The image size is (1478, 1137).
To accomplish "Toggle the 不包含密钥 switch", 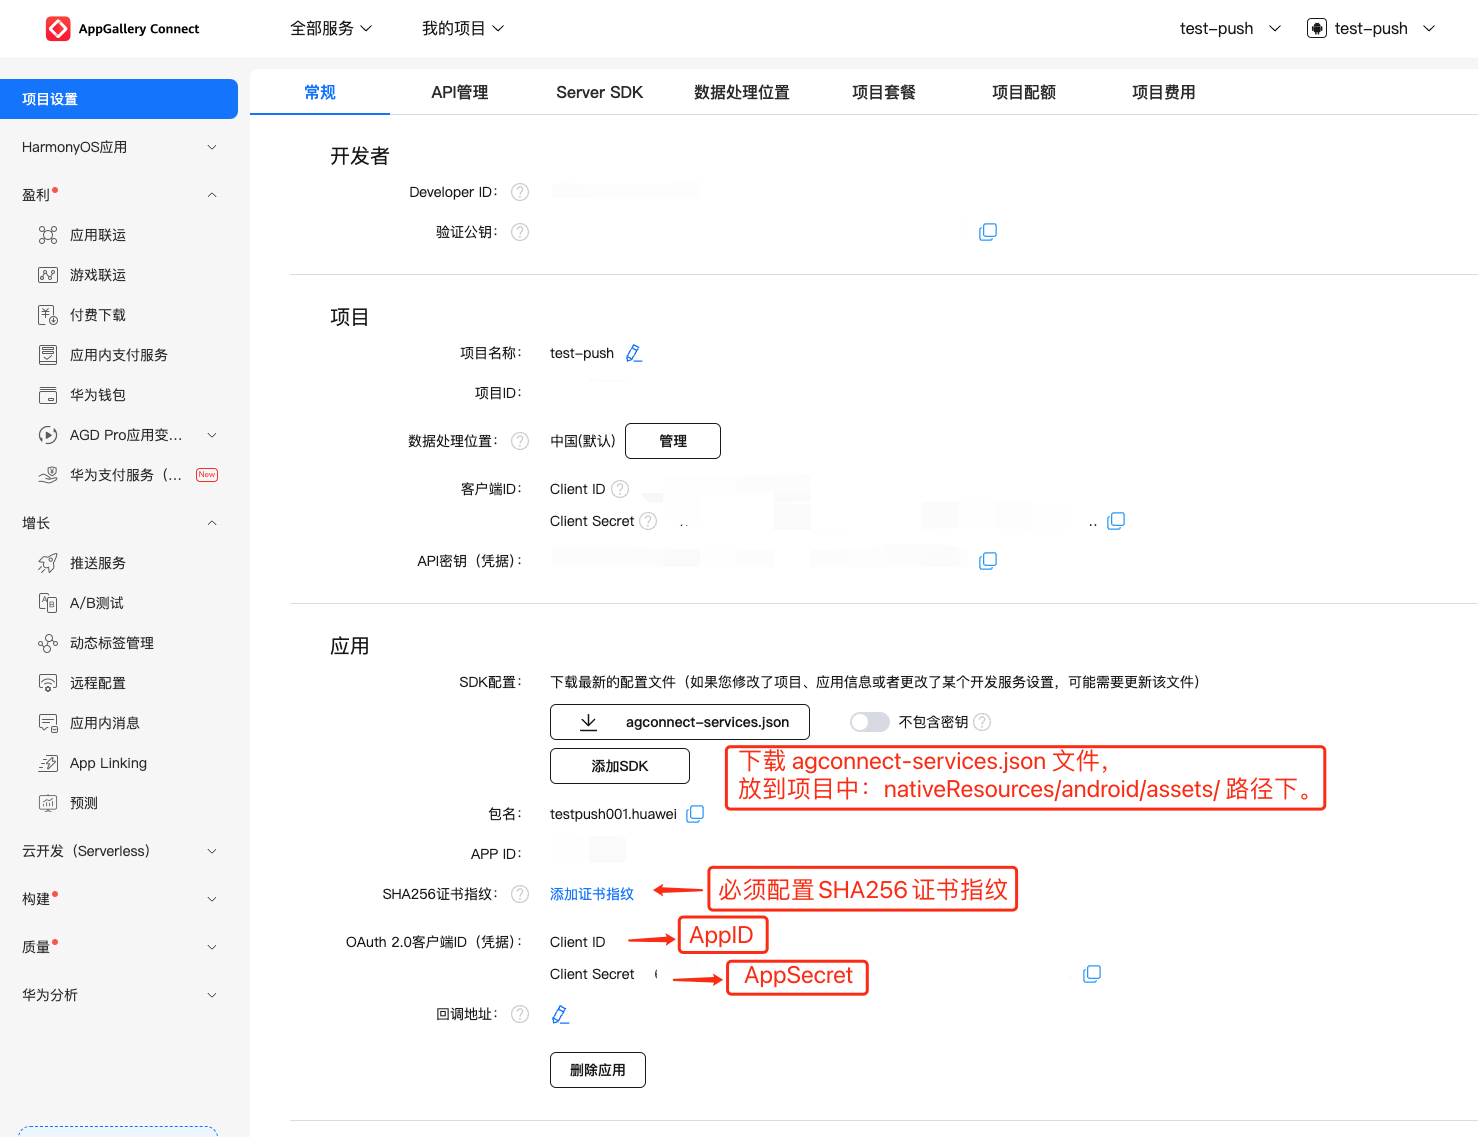I will [869, 722].
